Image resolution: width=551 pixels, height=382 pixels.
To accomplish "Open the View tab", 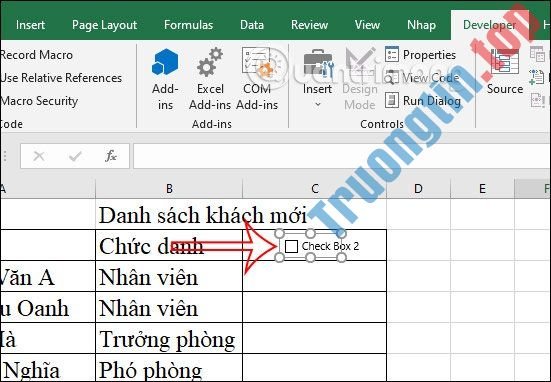I will [367, 25].
